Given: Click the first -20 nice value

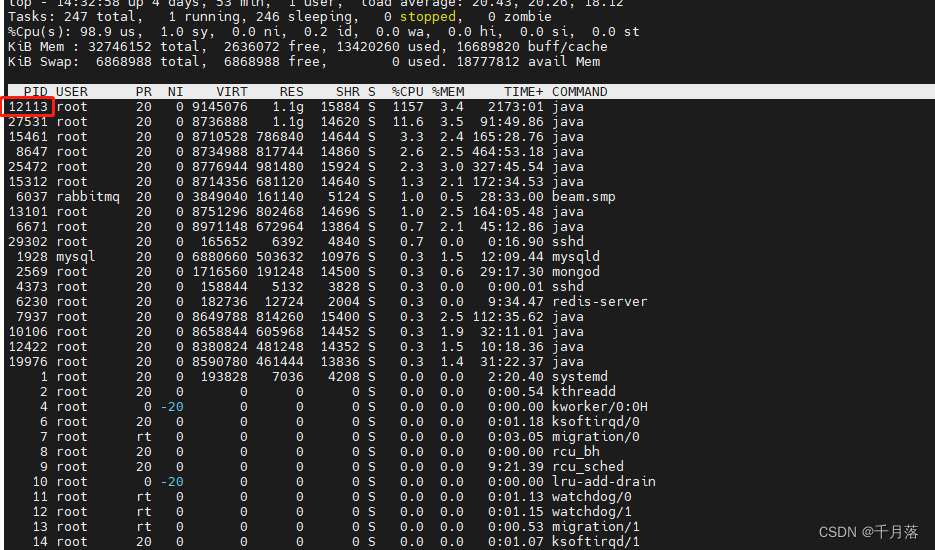Looking at the screenshot, I should coord(172,407).
